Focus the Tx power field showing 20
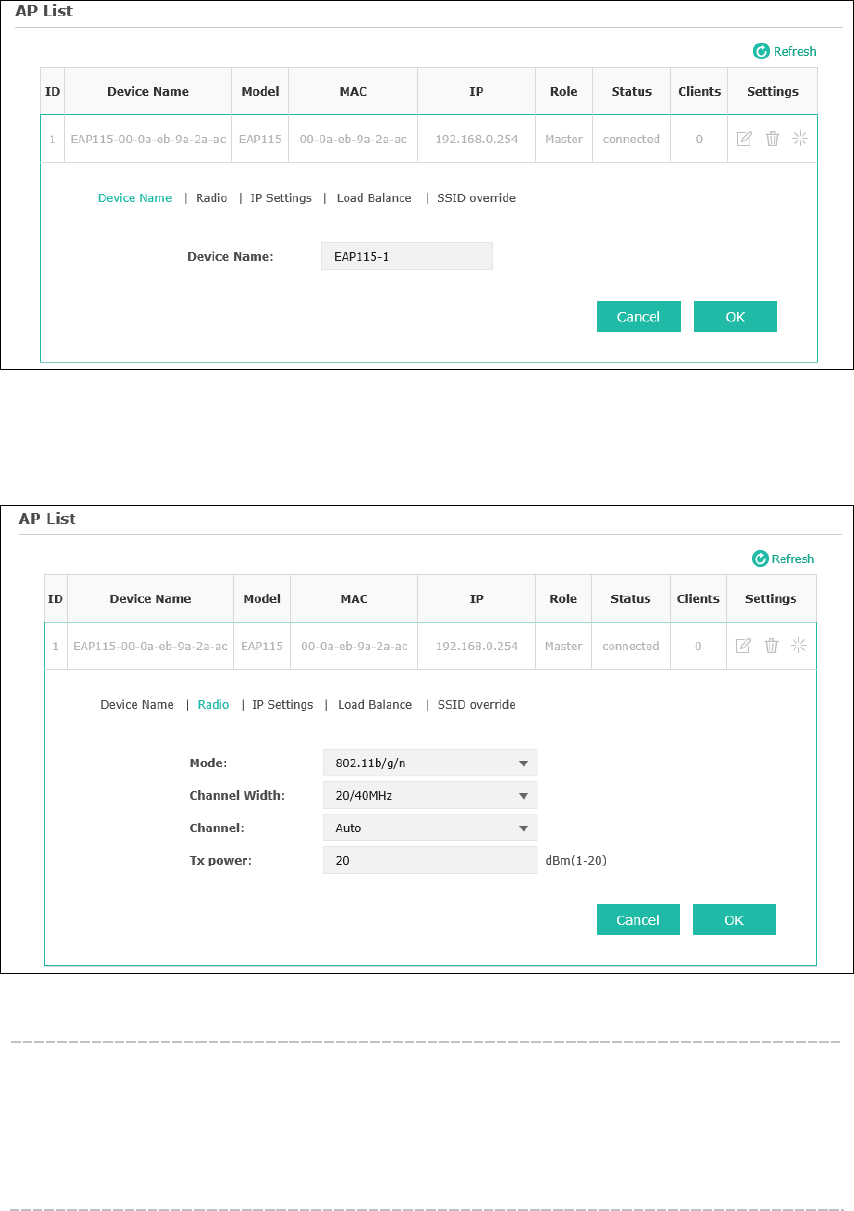854x1211 pixels. coord(430,860)
